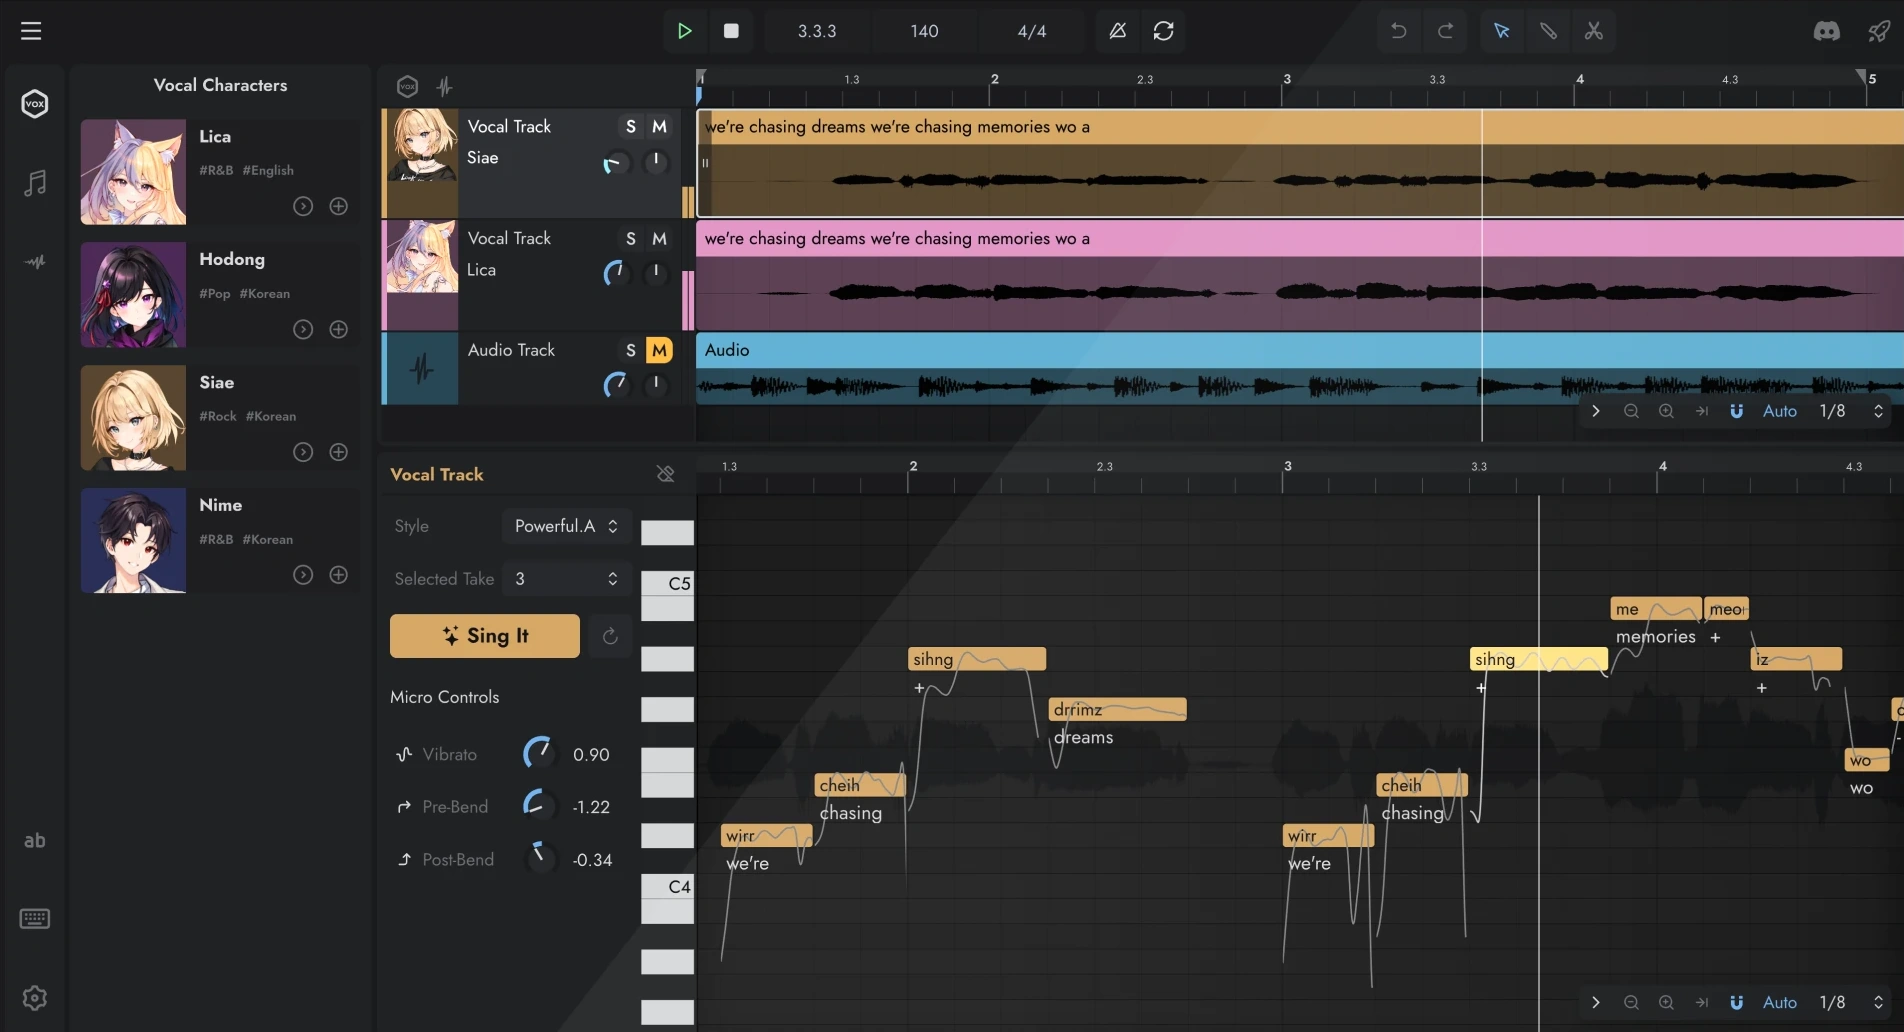
Task: Open the waveform sidebar tab
Action: click(x=35, y=262)
